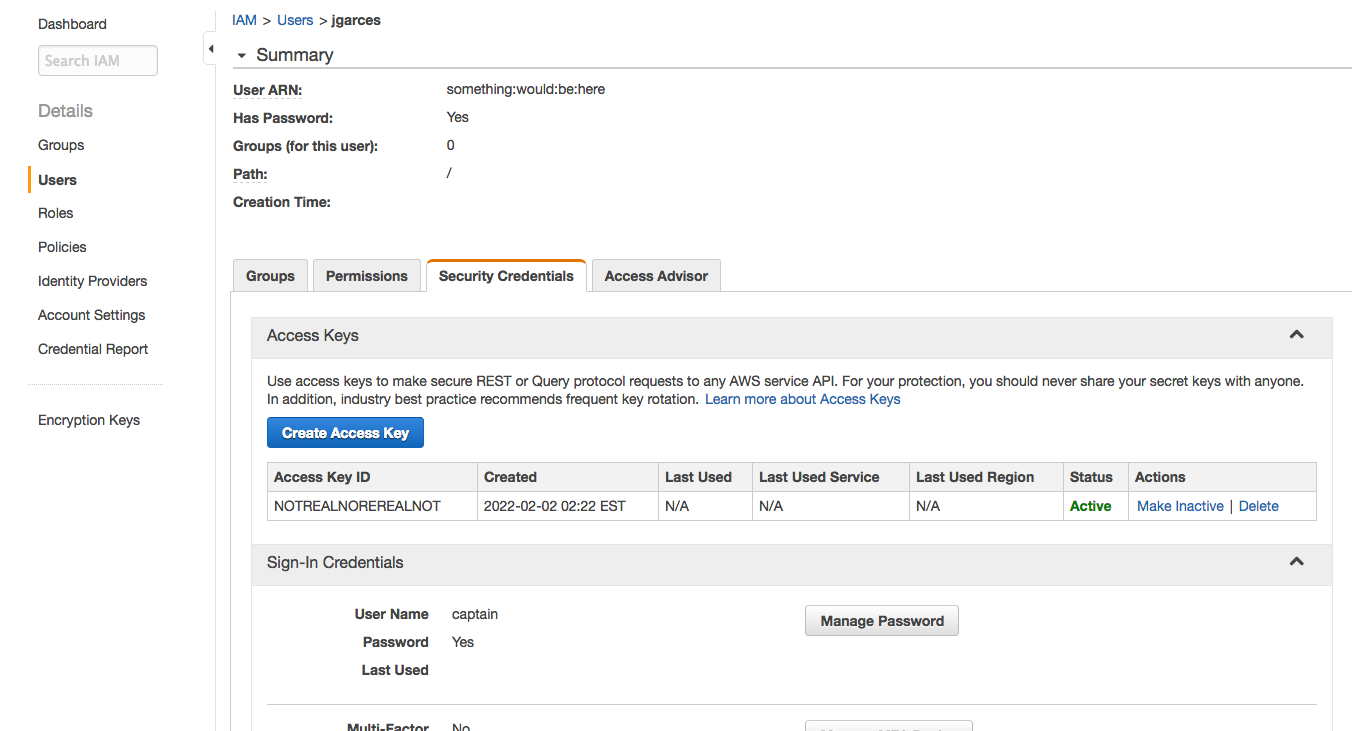Collapse the Summary section triangle
Image resolution: width=1352 pixels, height=731 pixels.
click(241, 56)
